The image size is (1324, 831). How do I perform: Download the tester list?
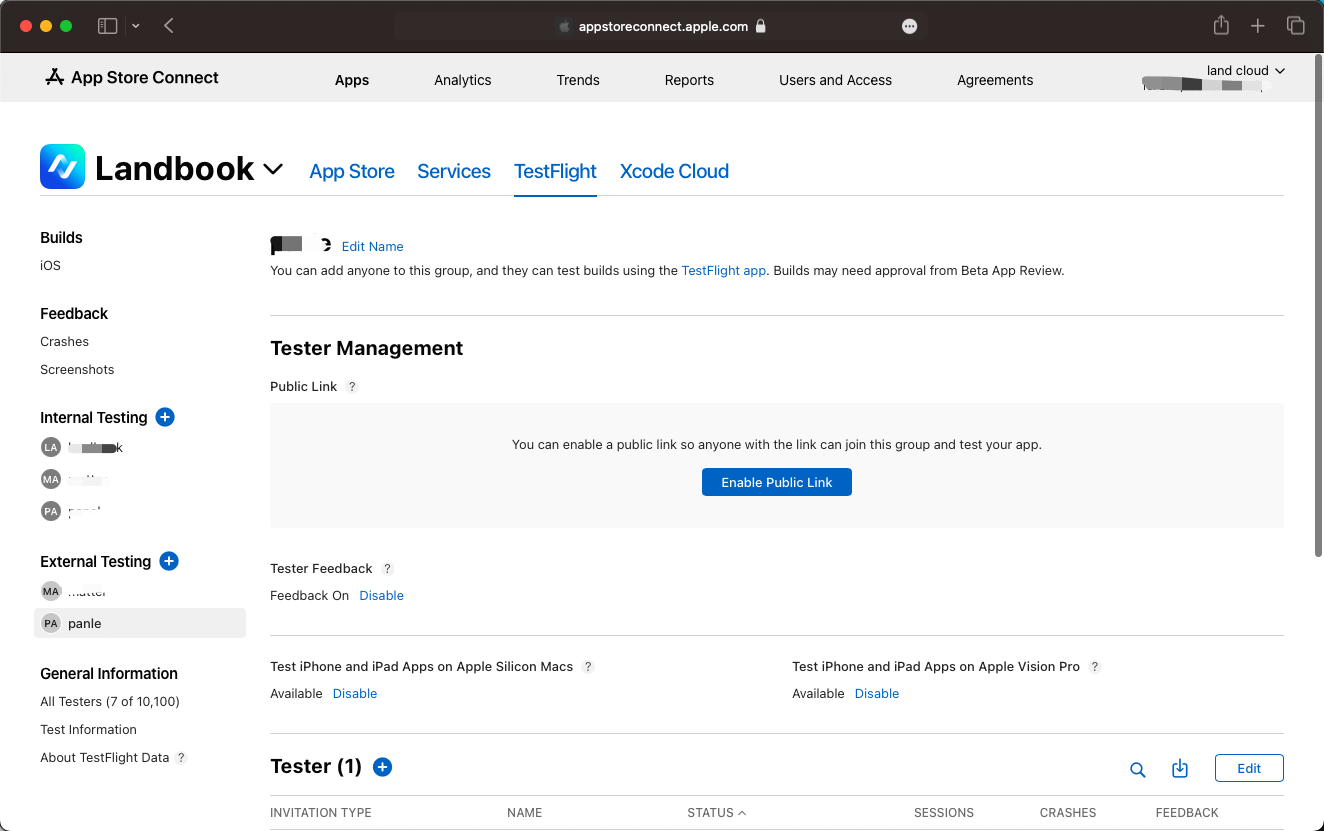tap(1180, 768)
